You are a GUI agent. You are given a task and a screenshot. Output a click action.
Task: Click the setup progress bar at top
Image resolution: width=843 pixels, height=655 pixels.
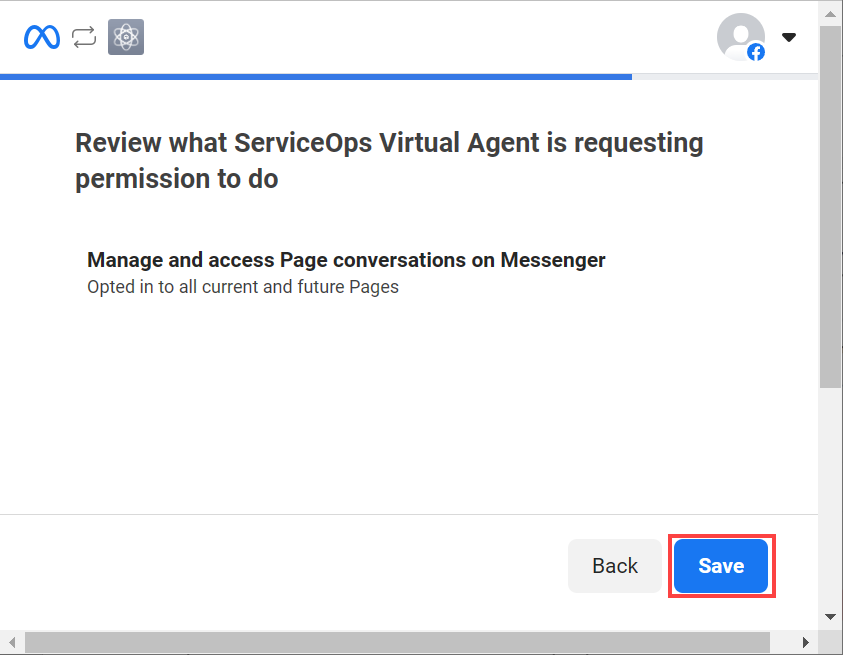click(409, 77)
